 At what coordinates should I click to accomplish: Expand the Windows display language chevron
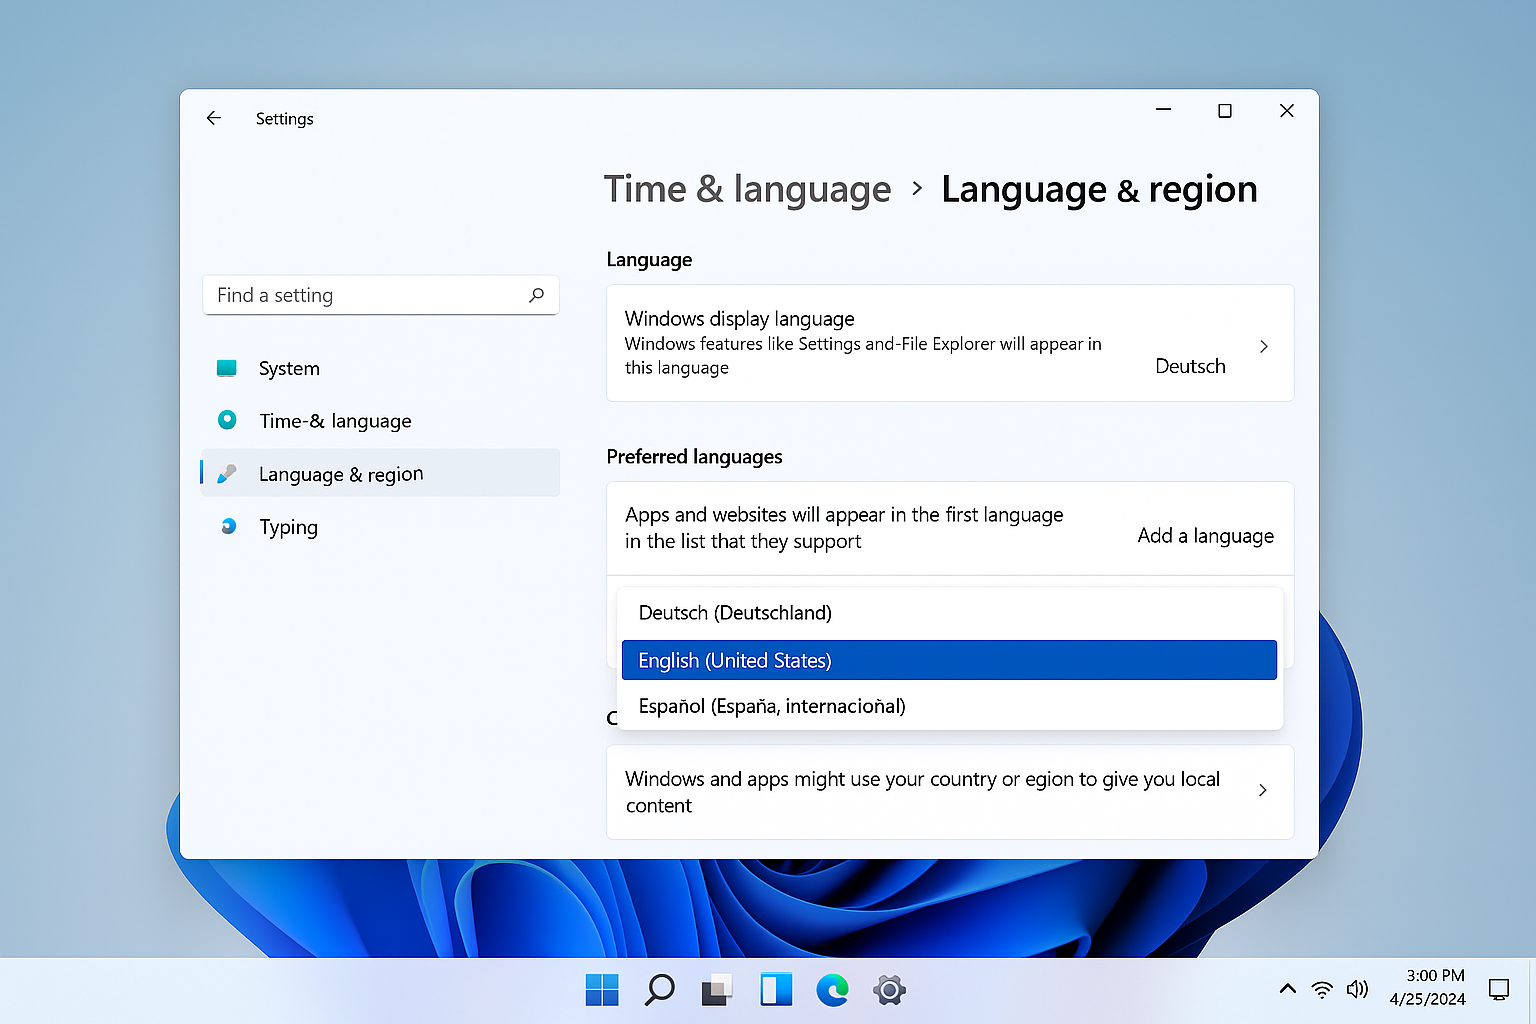[1264, 346]
